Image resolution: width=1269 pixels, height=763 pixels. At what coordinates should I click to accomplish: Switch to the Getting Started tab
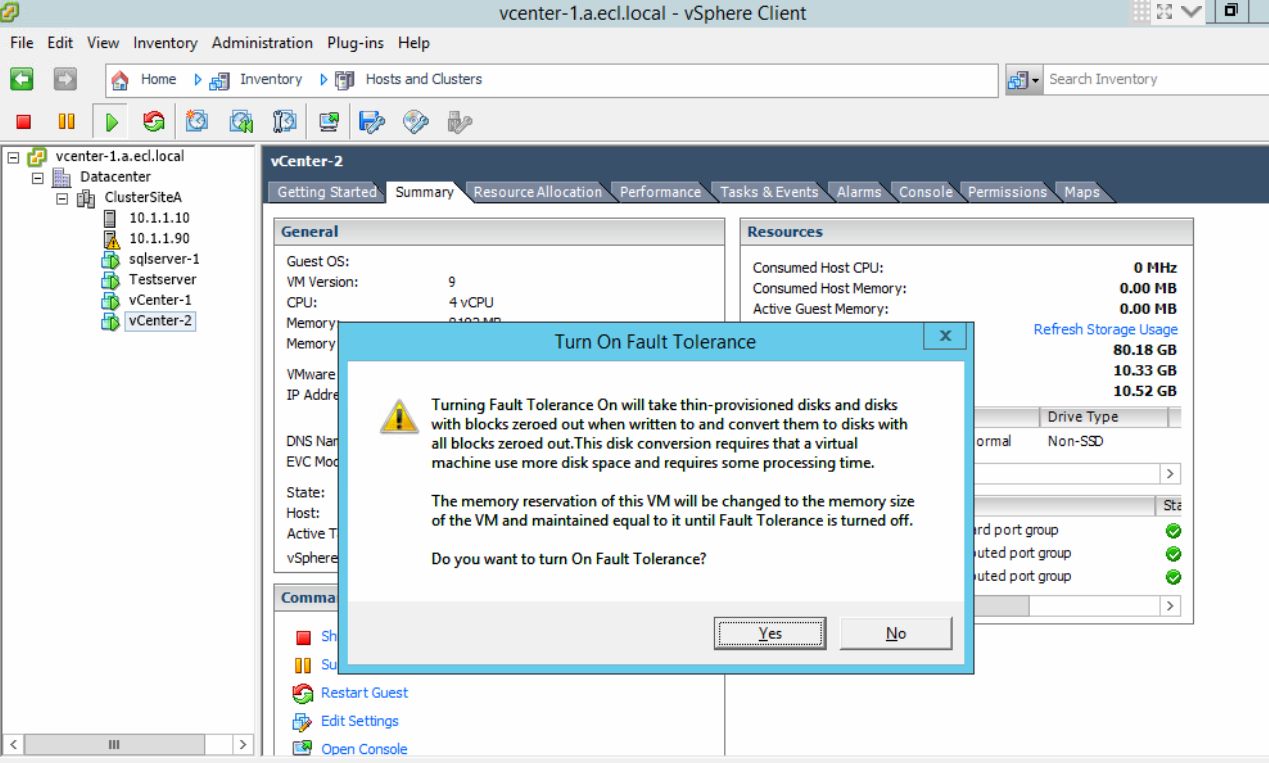(x=327, y=192)
